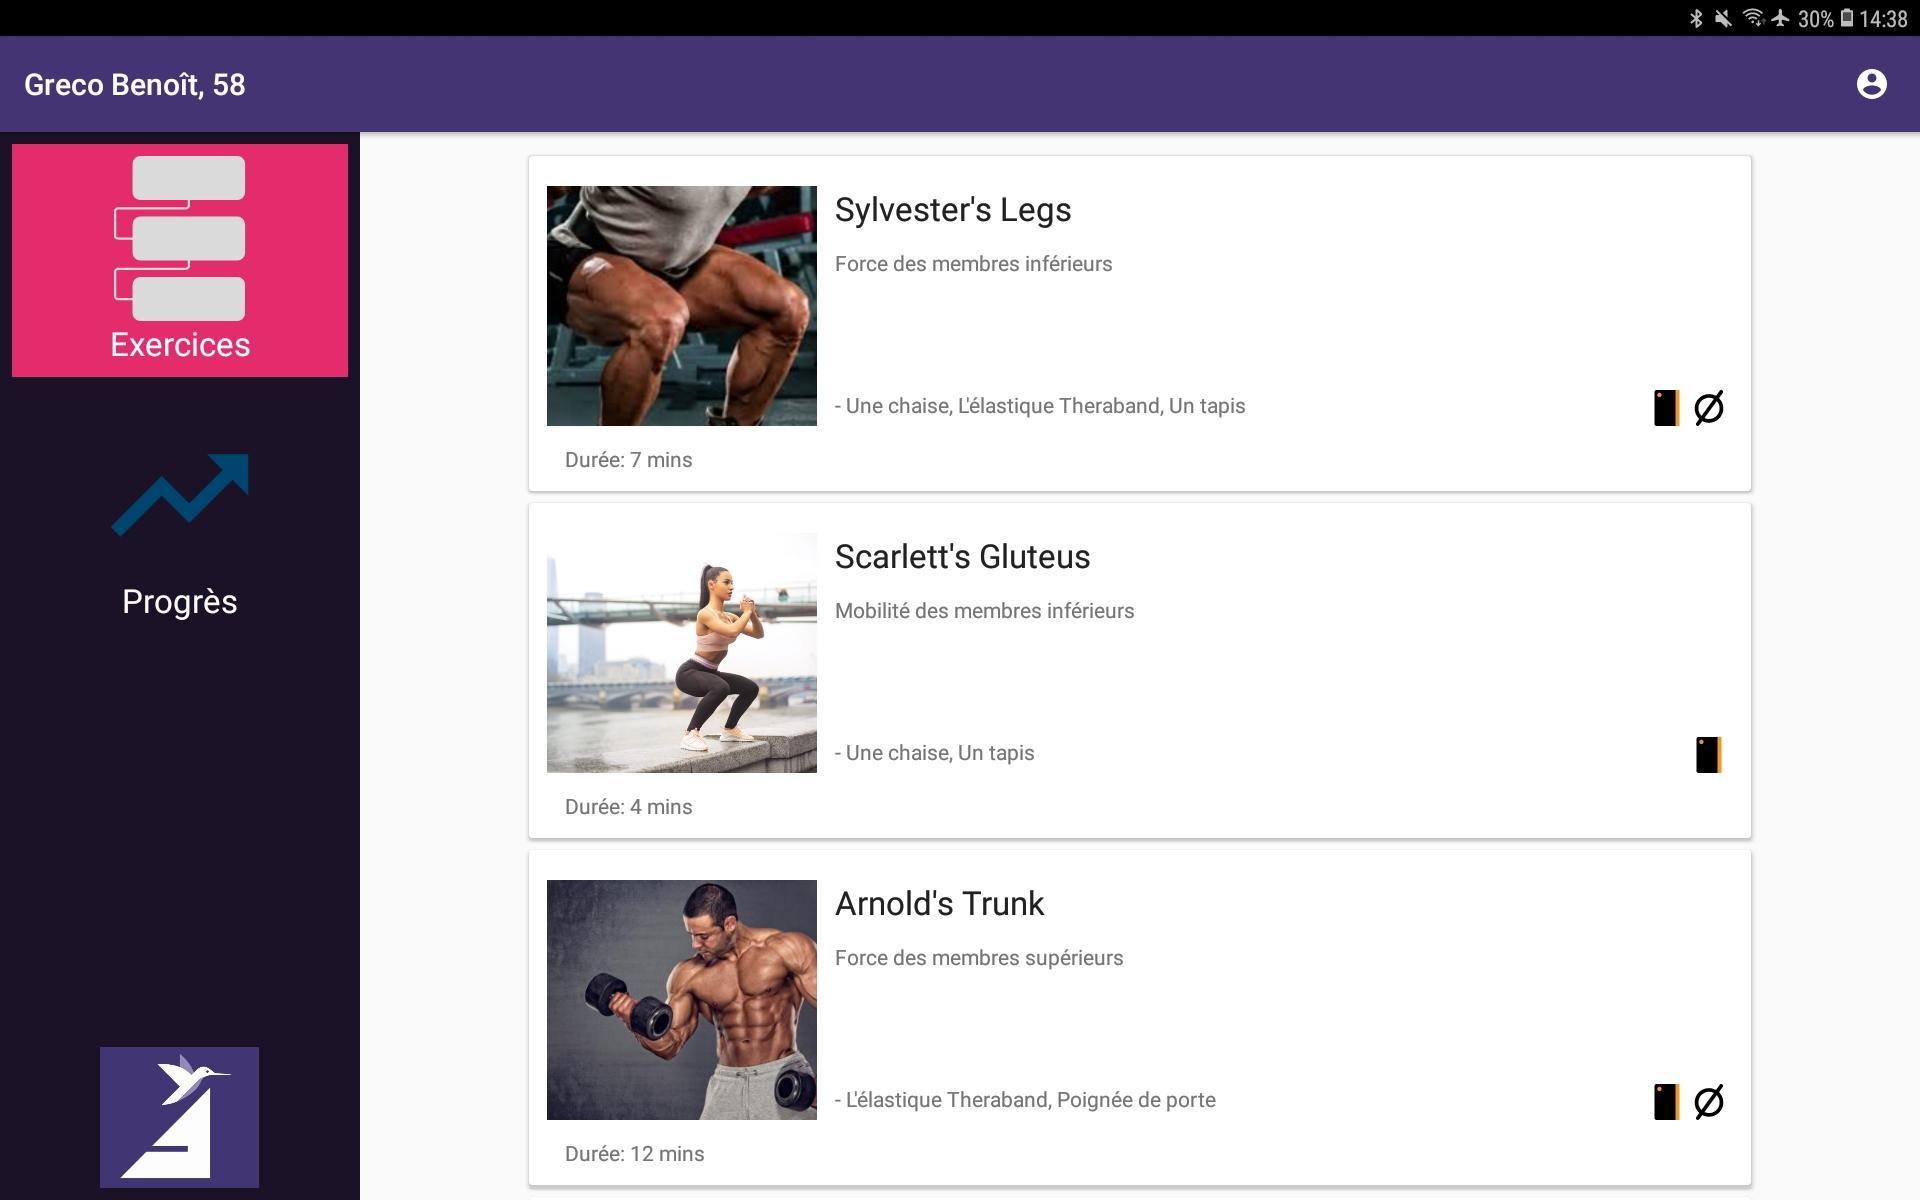Select the Scarlett's Gluteus title
This screenshot has height=1200, width=1920.
click(x=962, y=557)
